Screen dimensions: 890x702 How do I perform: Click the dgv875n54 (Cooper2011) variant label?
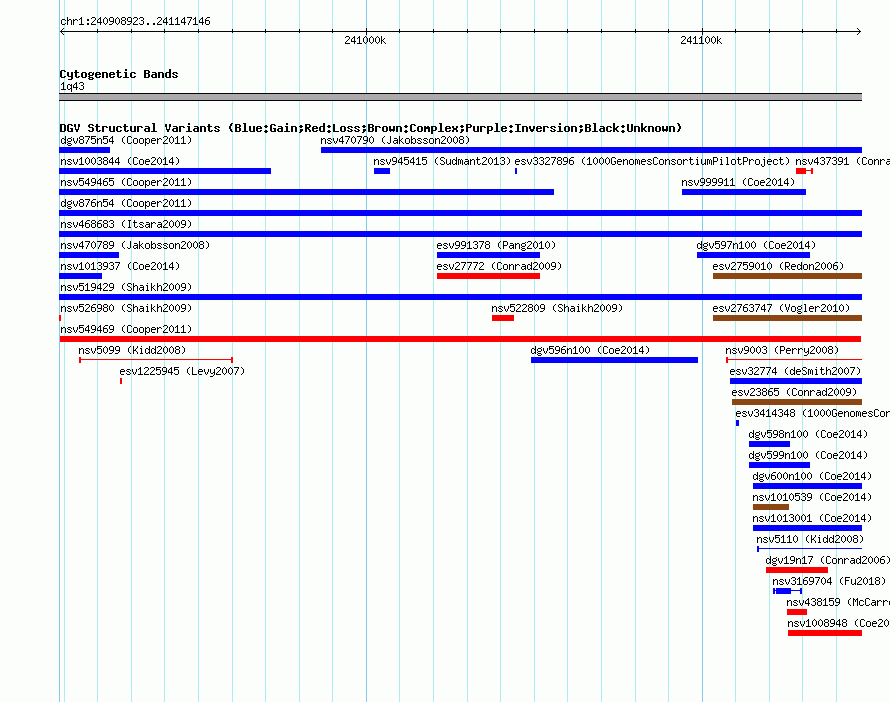pyautogui.click(x=126, y=140)
